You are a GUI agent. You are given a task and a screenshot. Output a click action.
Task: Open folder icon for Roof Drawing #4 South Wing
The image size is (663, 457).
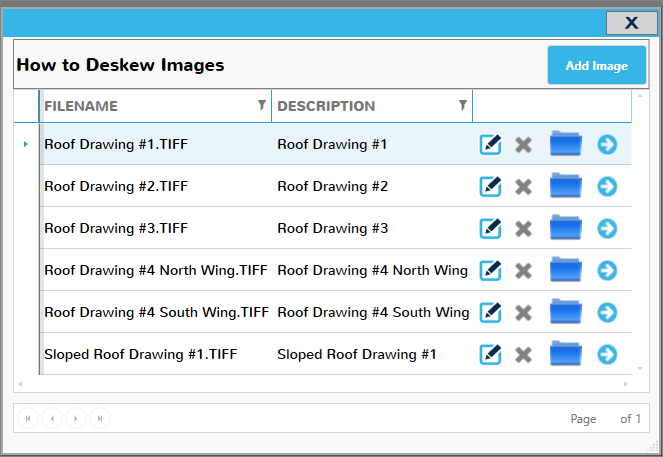point(565,313)
